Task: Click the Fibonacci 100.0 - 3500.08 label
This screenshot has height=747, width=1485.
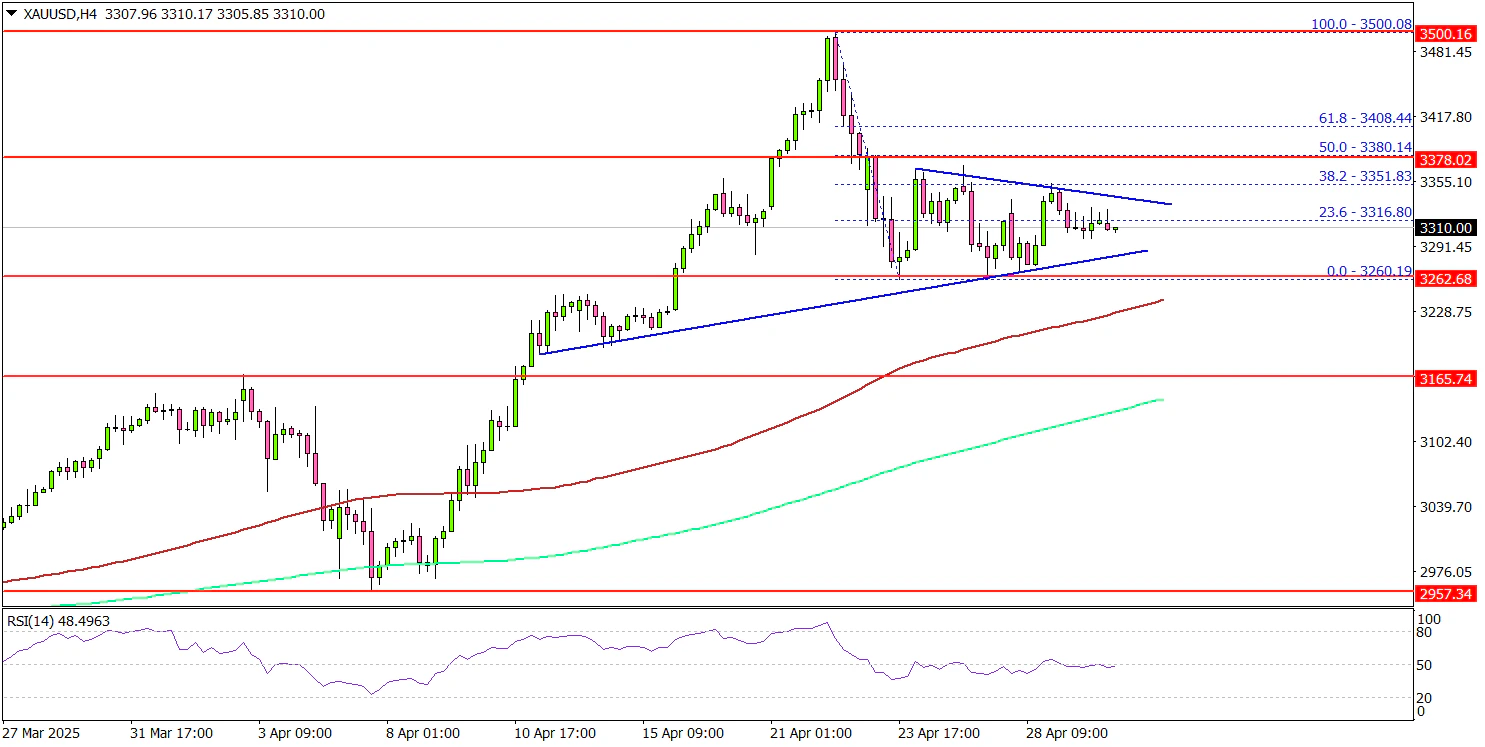Action: [1360, 23]
